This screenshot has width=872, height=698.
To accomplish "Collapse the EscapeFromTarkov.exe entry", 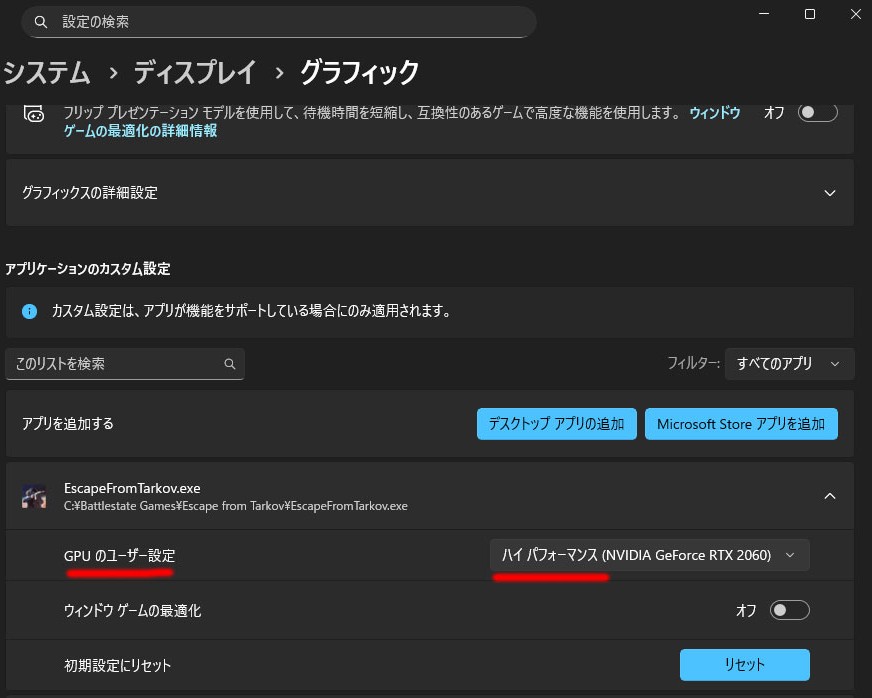I will 829,495.
